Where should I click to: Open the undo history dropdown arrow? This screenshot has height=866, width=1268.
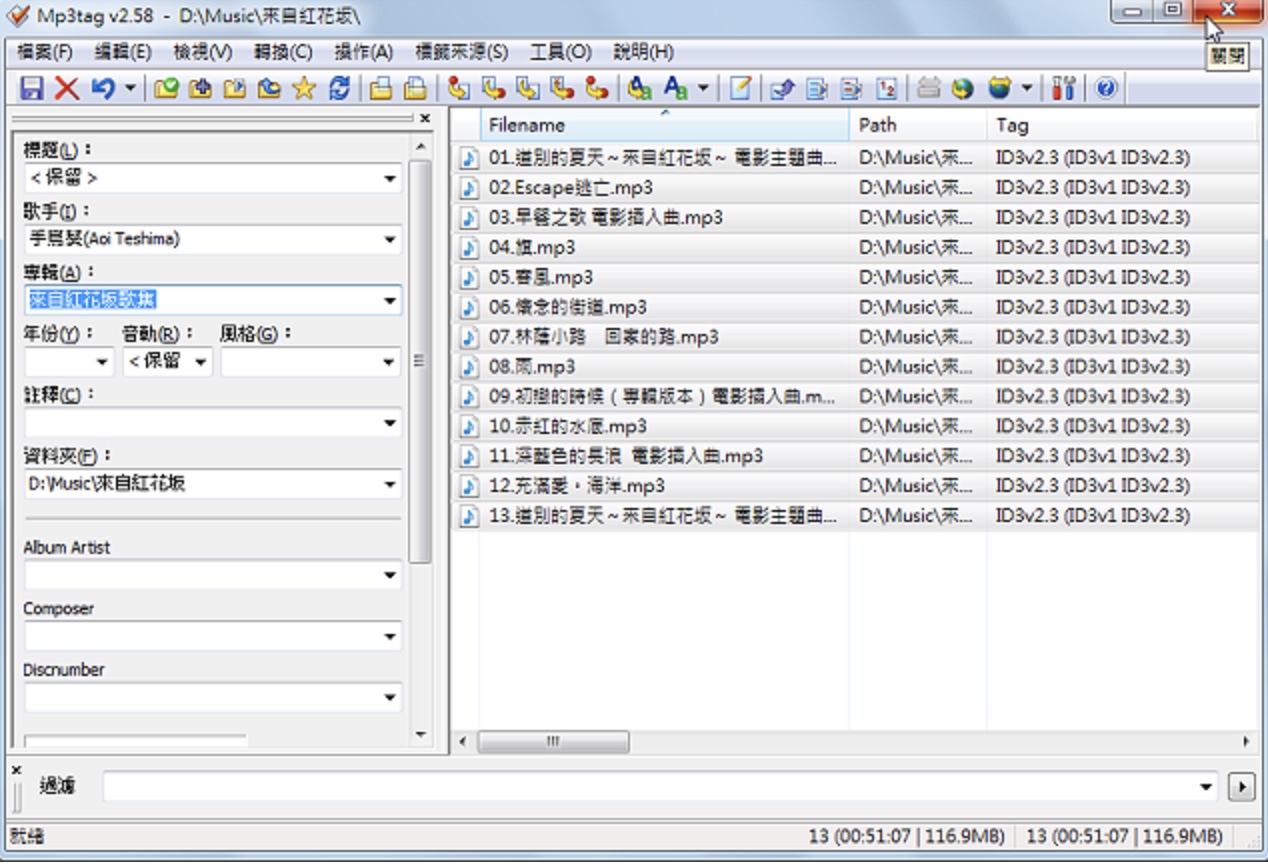coord(130,89)
